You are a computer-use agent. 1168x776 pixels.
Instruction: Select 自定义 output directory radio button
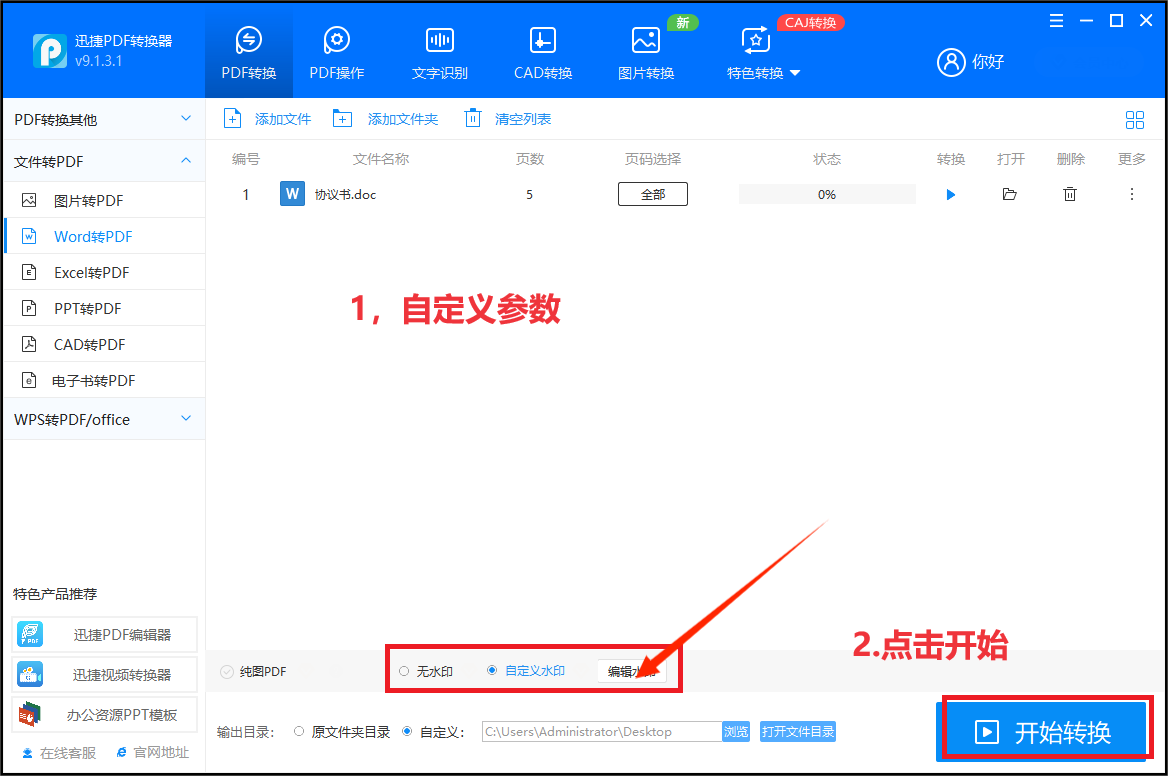[x=407, y=731]
